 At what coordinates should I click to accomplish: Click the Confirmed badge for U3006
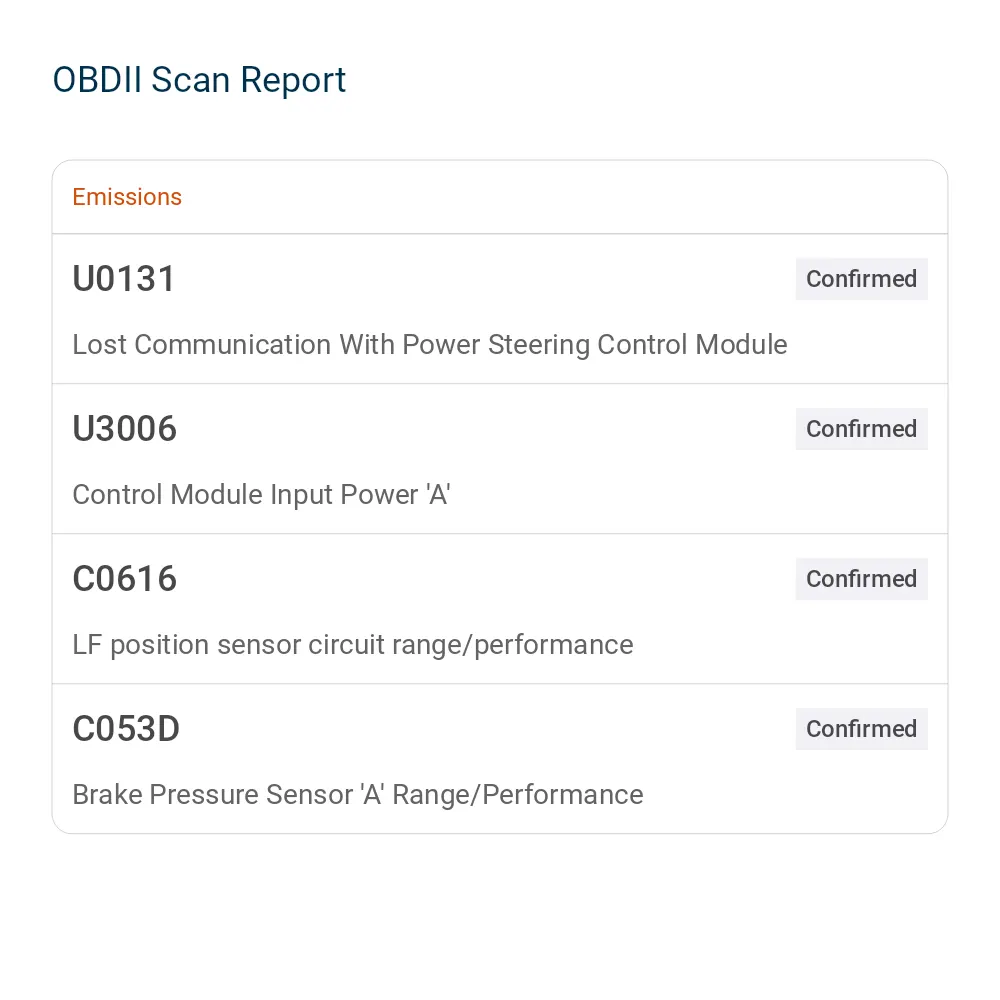861,429
